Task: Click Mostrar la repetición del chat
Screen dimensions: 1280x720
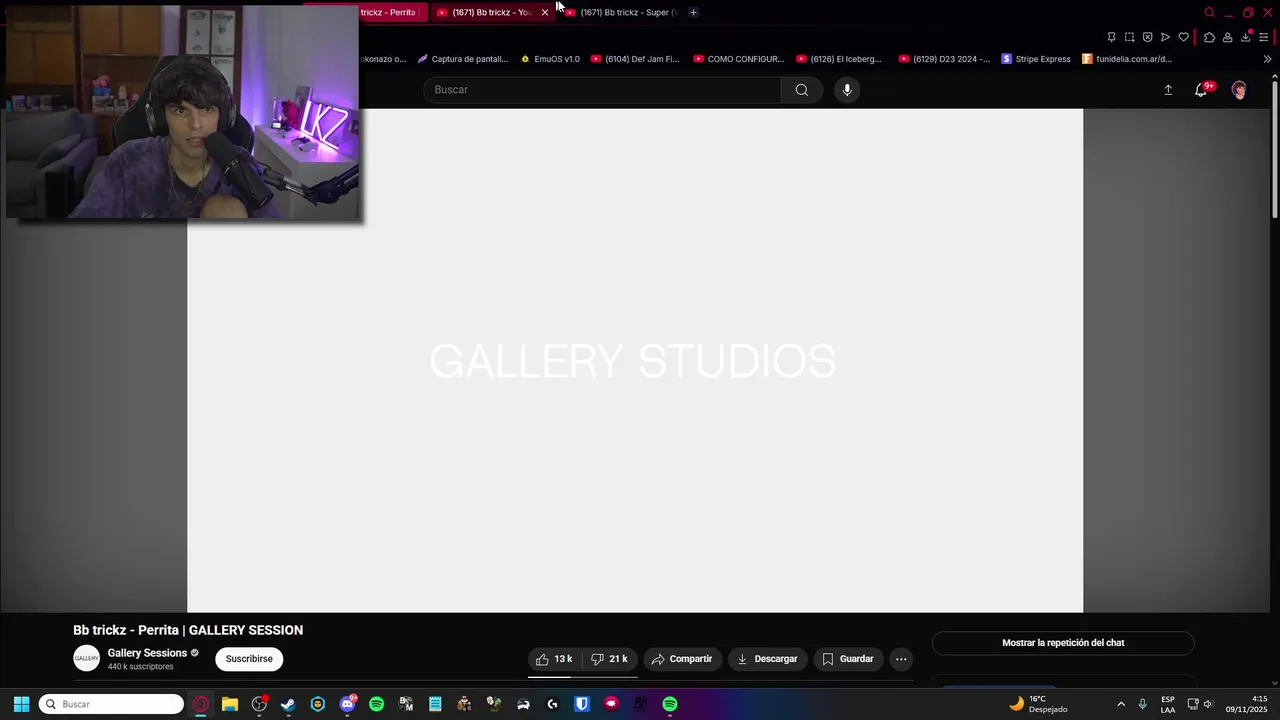Action: point(1063,643)
